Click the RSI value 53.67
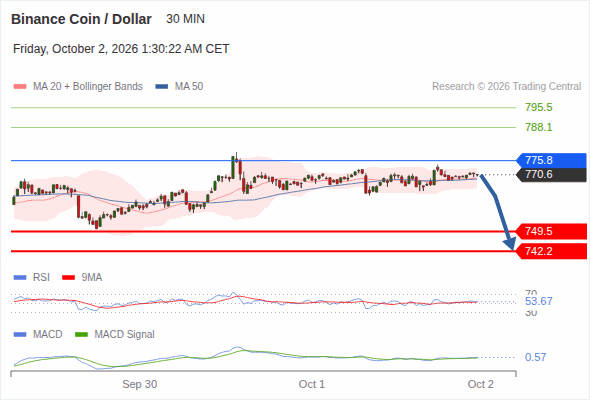Viewport: 590px width, 400px height. [x=539, y=301]
